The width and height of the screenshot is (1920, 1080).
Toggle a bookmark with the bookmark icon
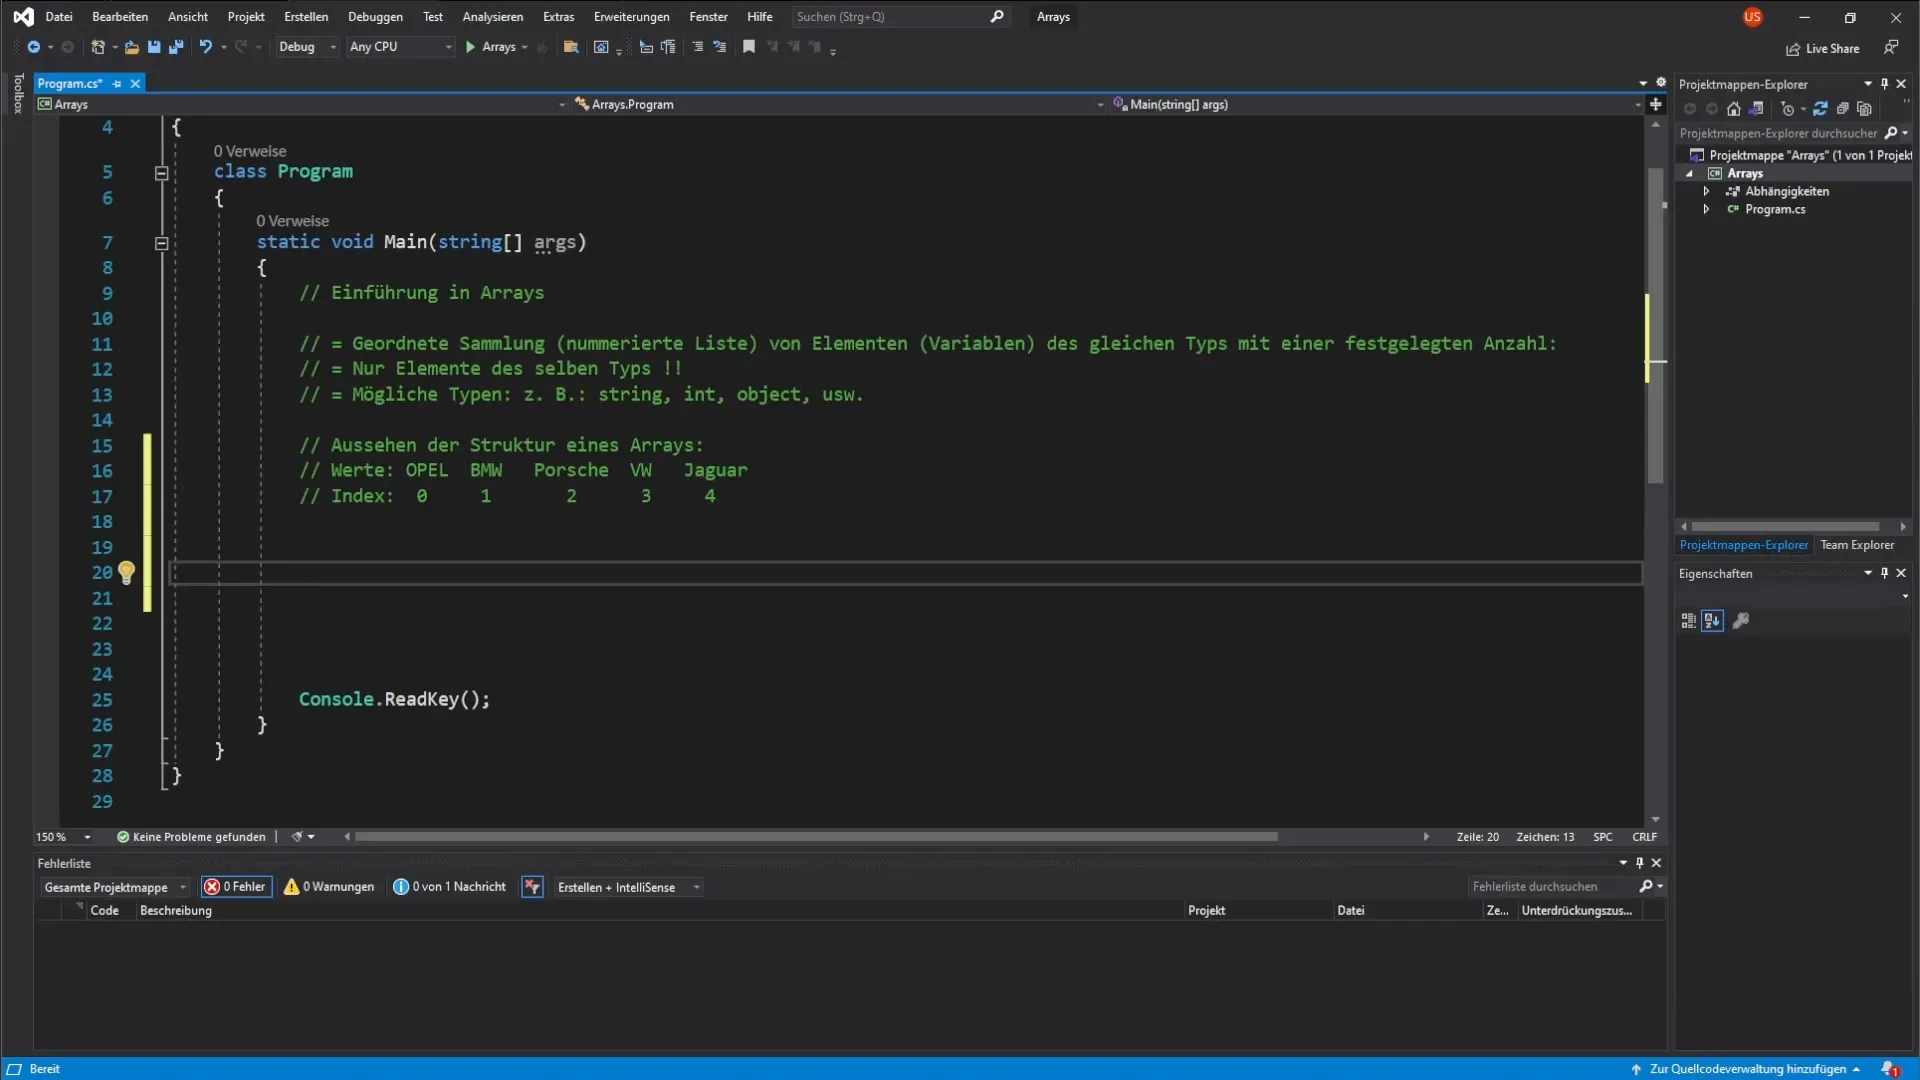click(748, 47)
